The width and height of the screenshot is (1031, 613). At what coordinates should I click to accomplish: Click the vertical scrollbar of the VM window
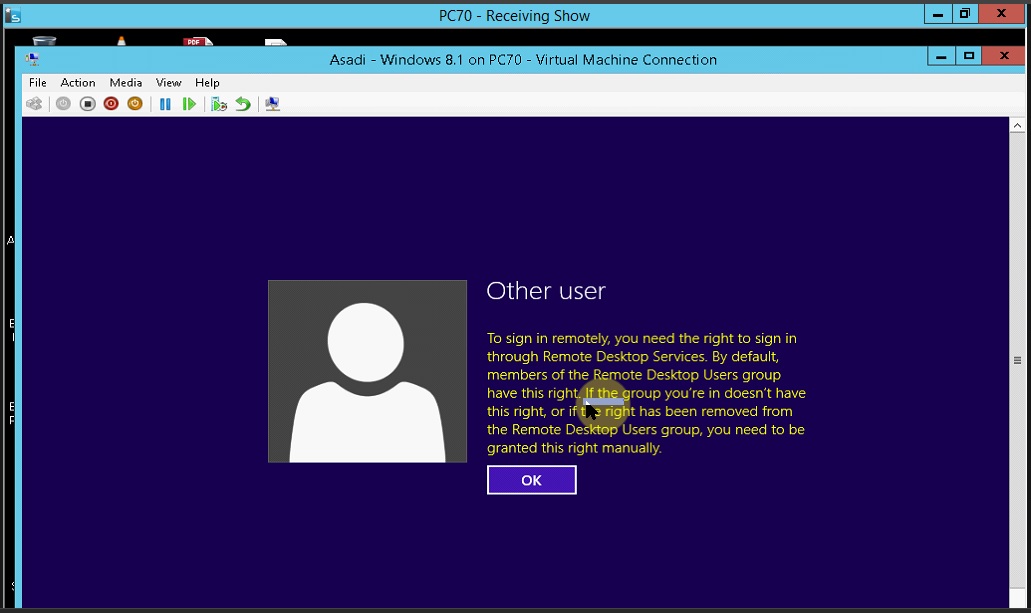pyautogui.click(x=1017, y=360)
